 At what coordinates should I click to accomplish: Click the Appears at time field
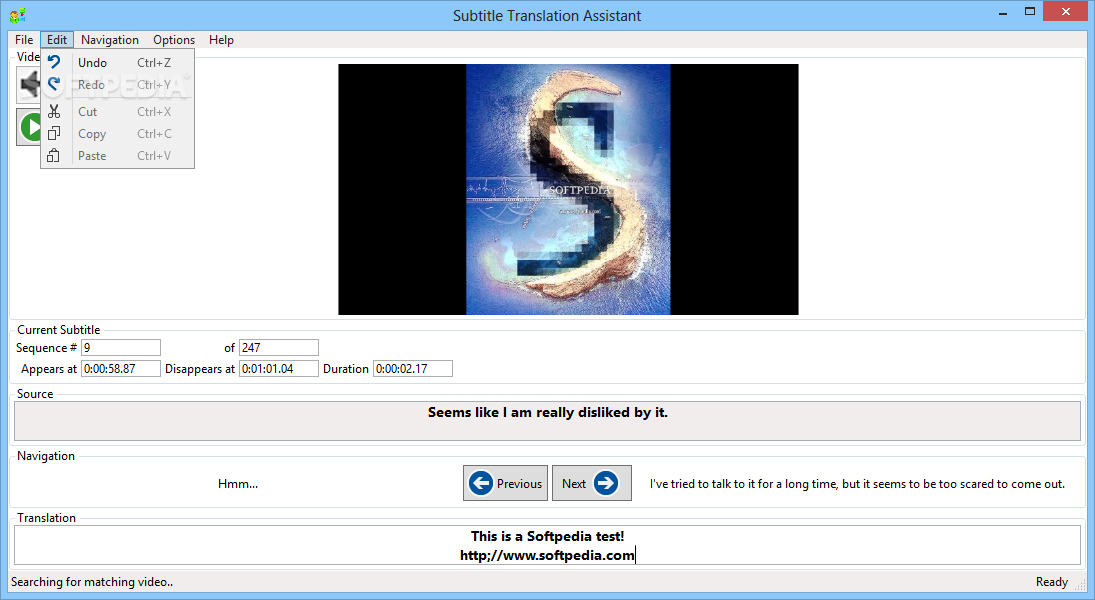121,369
